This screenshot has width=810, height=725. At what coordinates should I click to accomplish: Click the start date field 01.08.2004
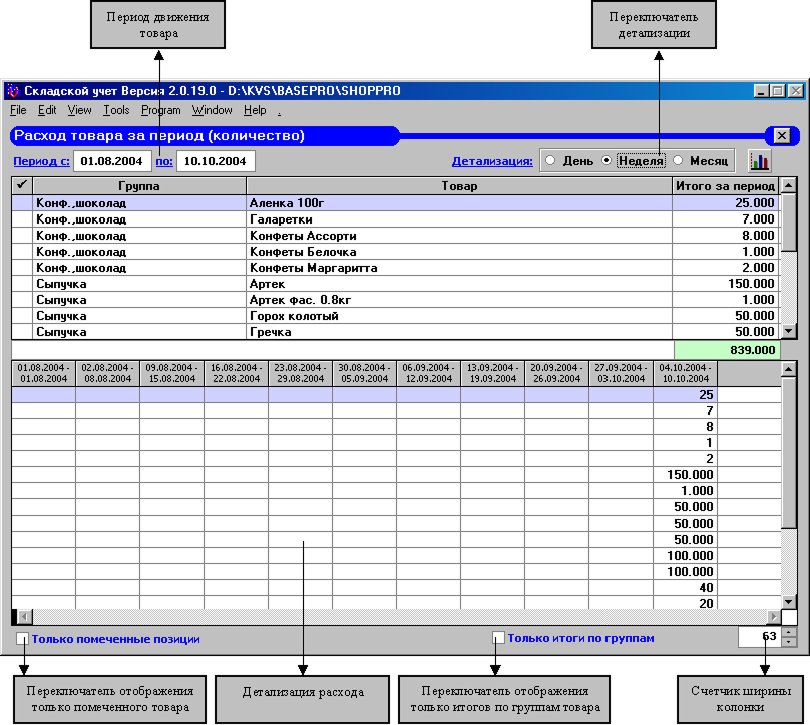click(112, 161)
